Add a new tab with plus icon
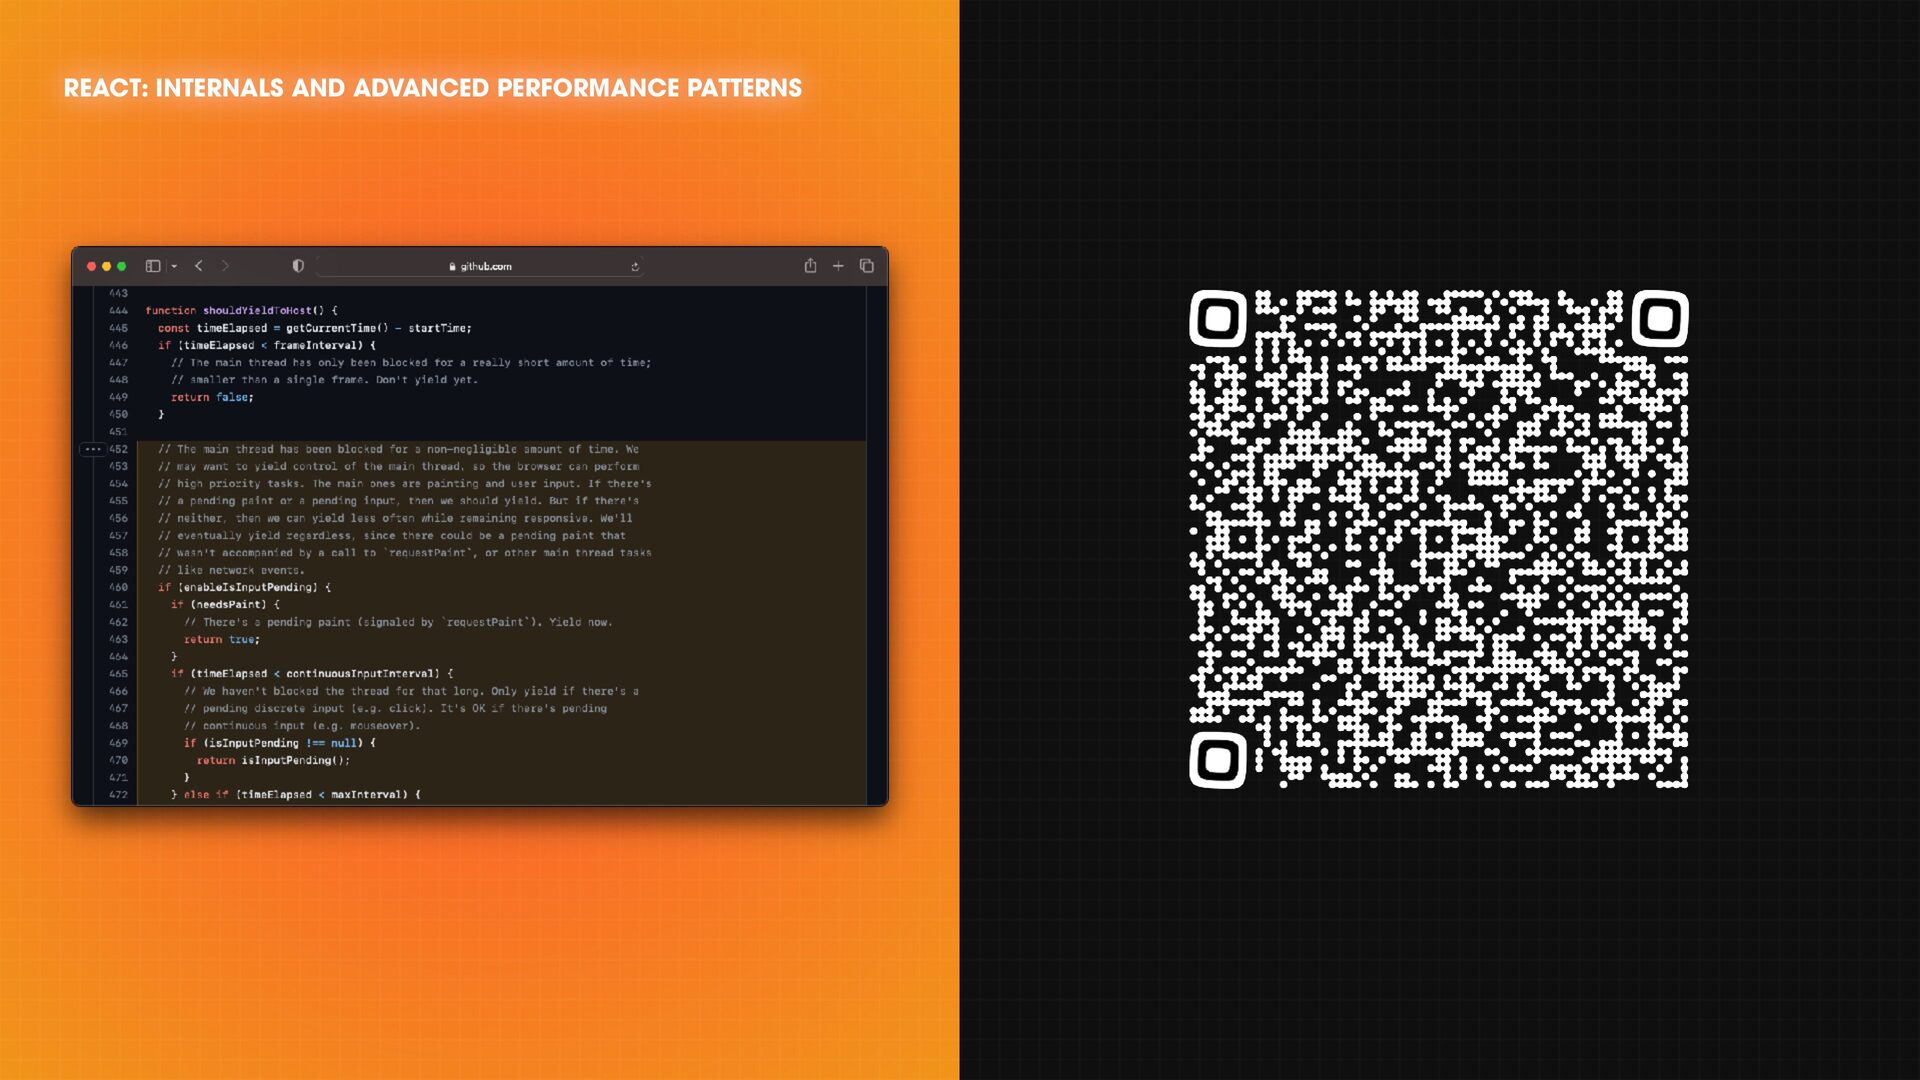Screen dimensions: 1920x1080 [x=838, y=266]
